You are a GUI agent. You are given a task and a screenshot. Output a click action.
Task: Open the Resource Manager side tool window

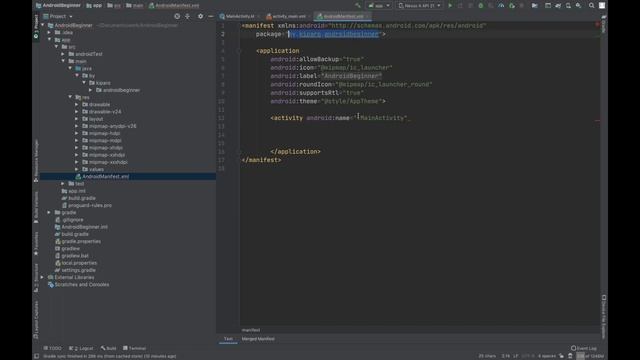point(36,160)
